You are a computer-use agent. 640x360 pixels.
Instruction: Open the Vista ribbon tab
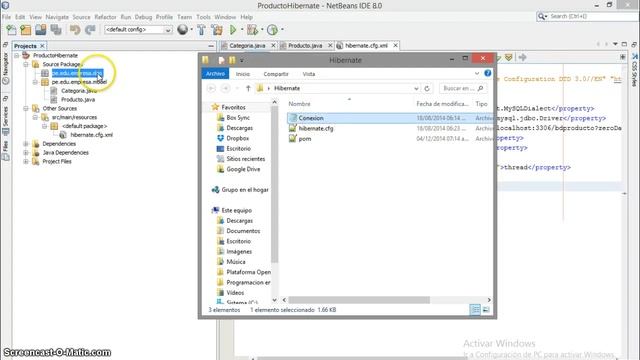(x=309, y=74)
